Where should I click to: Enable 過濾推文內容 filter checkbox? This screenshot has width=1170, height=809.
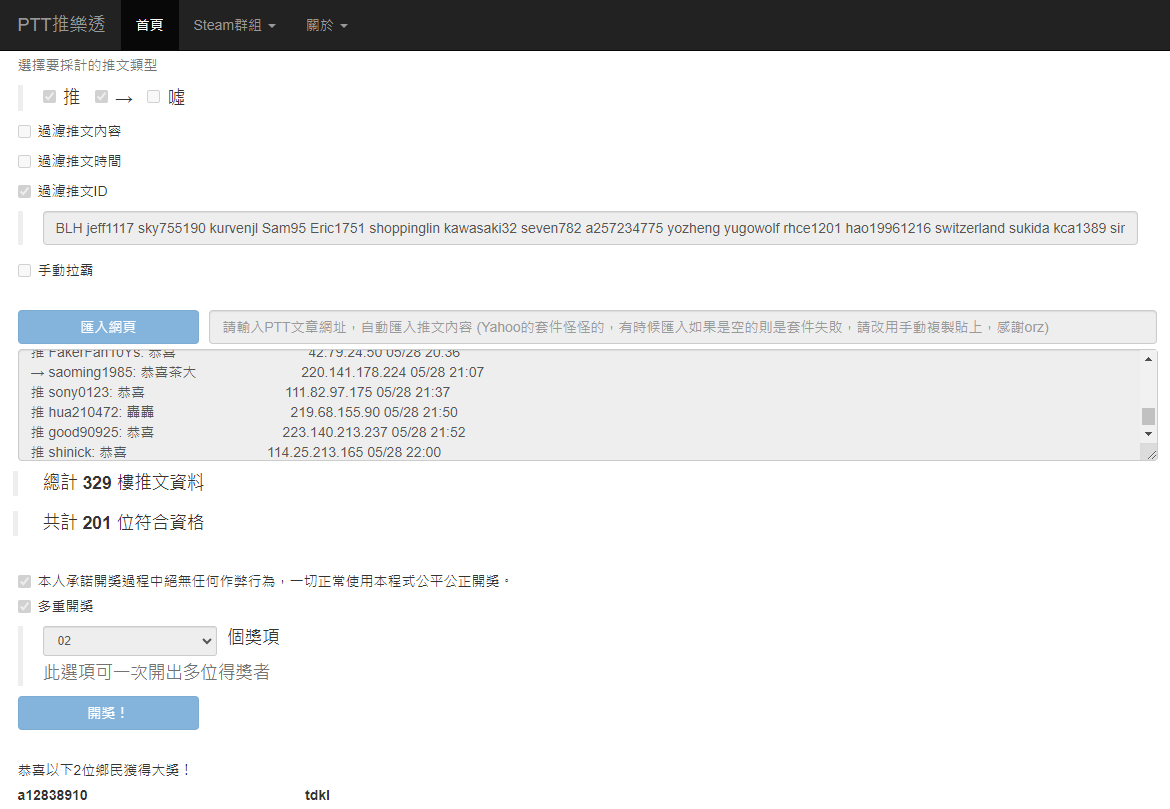point(25,131)
